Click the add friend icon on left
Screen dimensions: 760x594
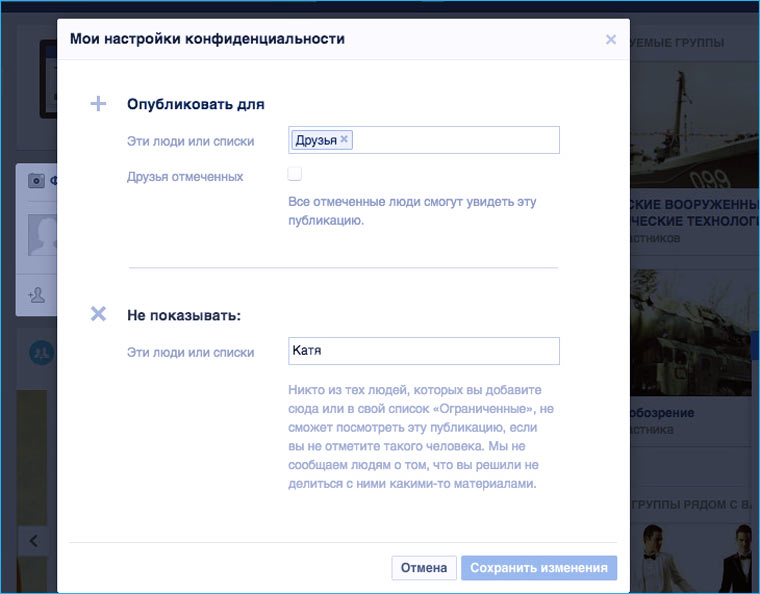pos(37,295)
